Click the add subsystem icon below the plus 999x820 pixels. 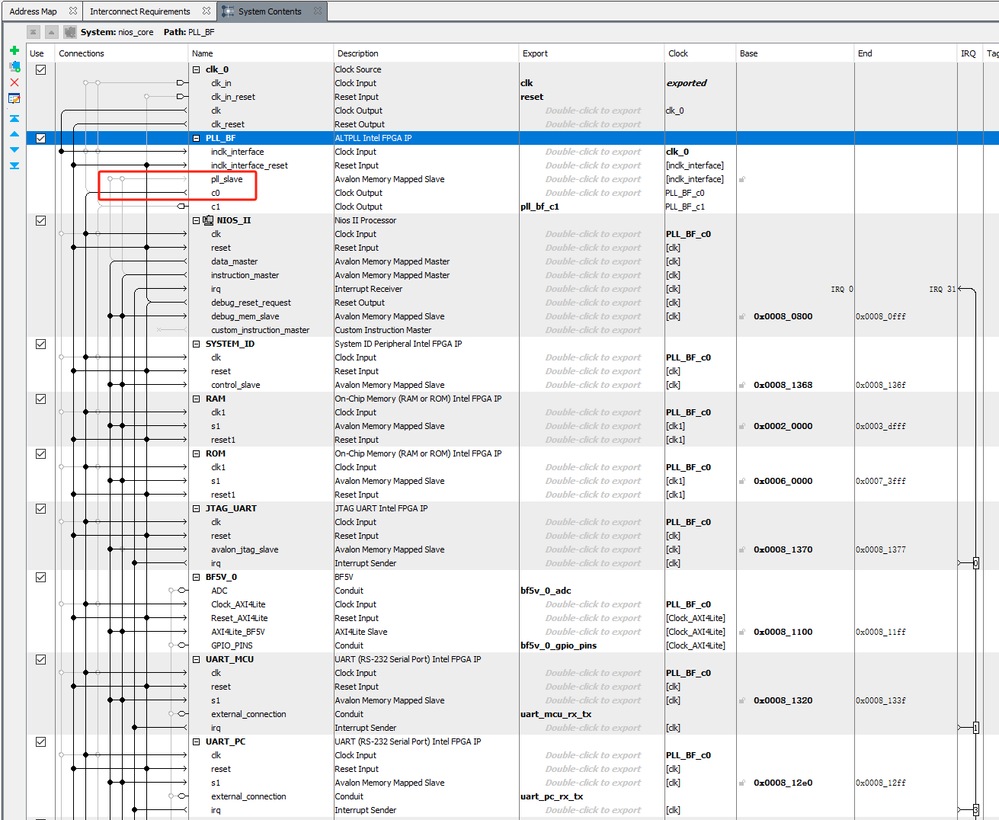[x=14, y=66]
